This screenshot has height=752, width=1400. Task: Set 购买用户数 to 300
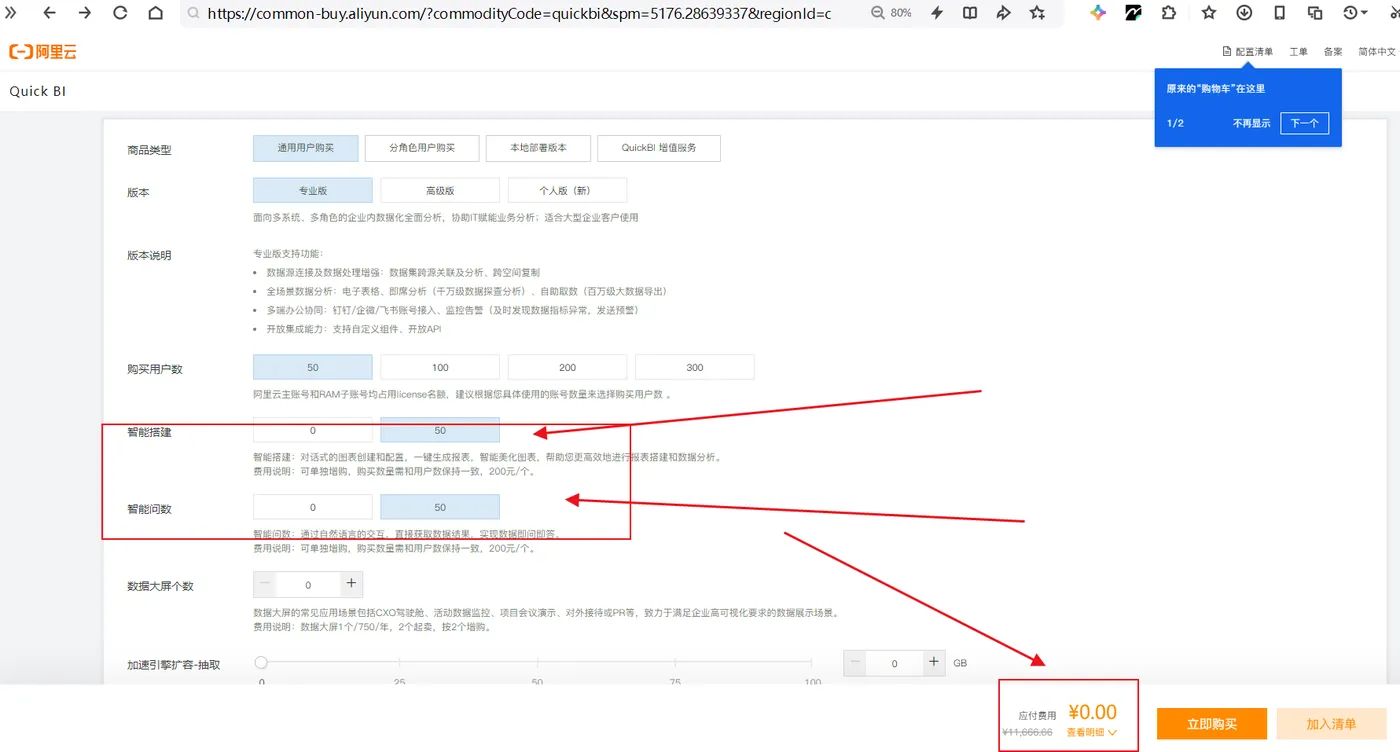pyautogui.click(x=695, y=367)
